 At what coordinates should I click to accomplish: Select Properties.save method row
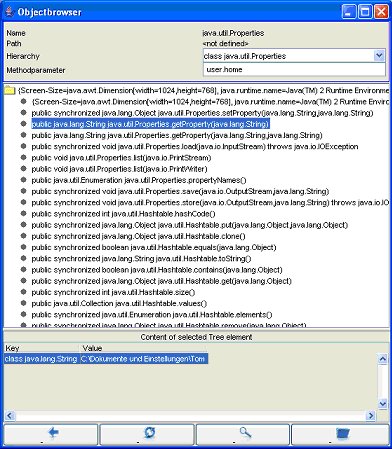pyautogui.click(x=180, y=191)
